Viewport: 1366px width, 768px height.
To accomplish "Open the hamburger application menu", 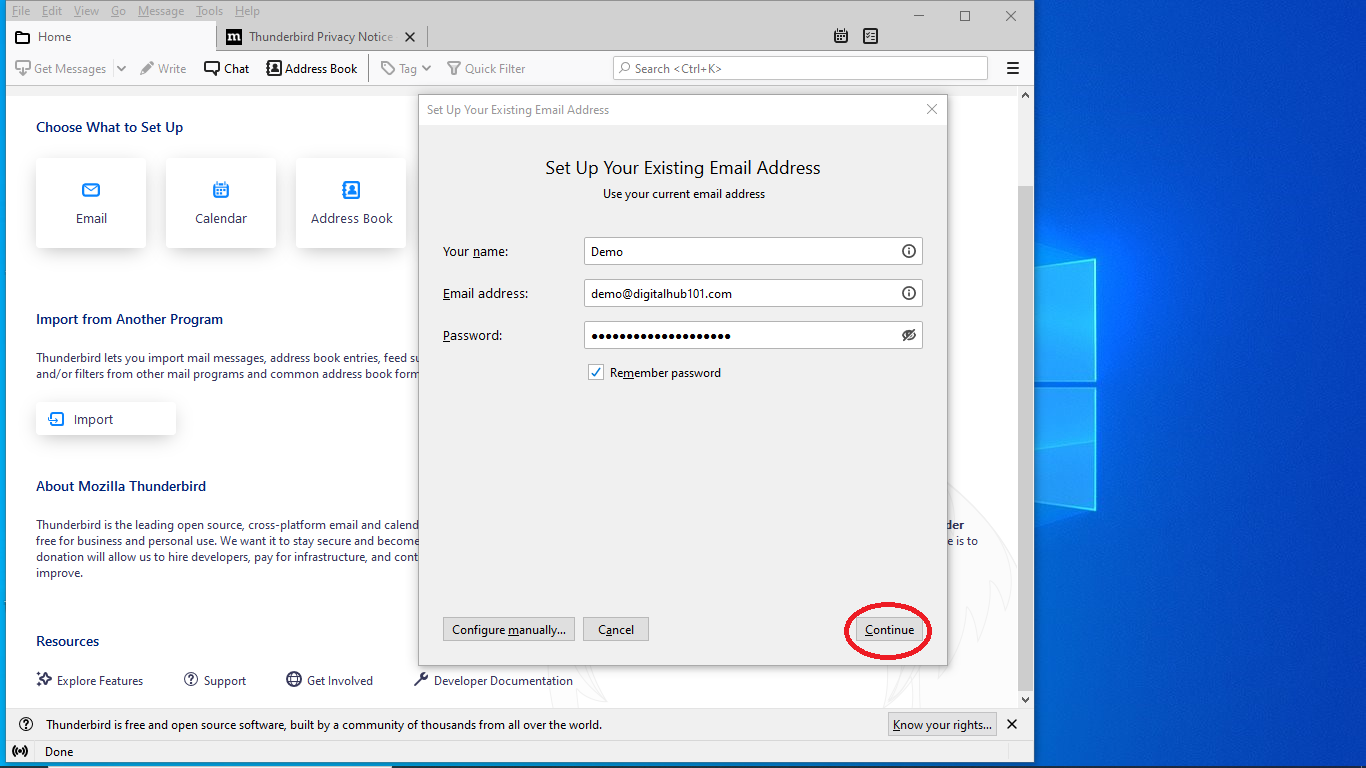I will click(x=1013, y=69).
